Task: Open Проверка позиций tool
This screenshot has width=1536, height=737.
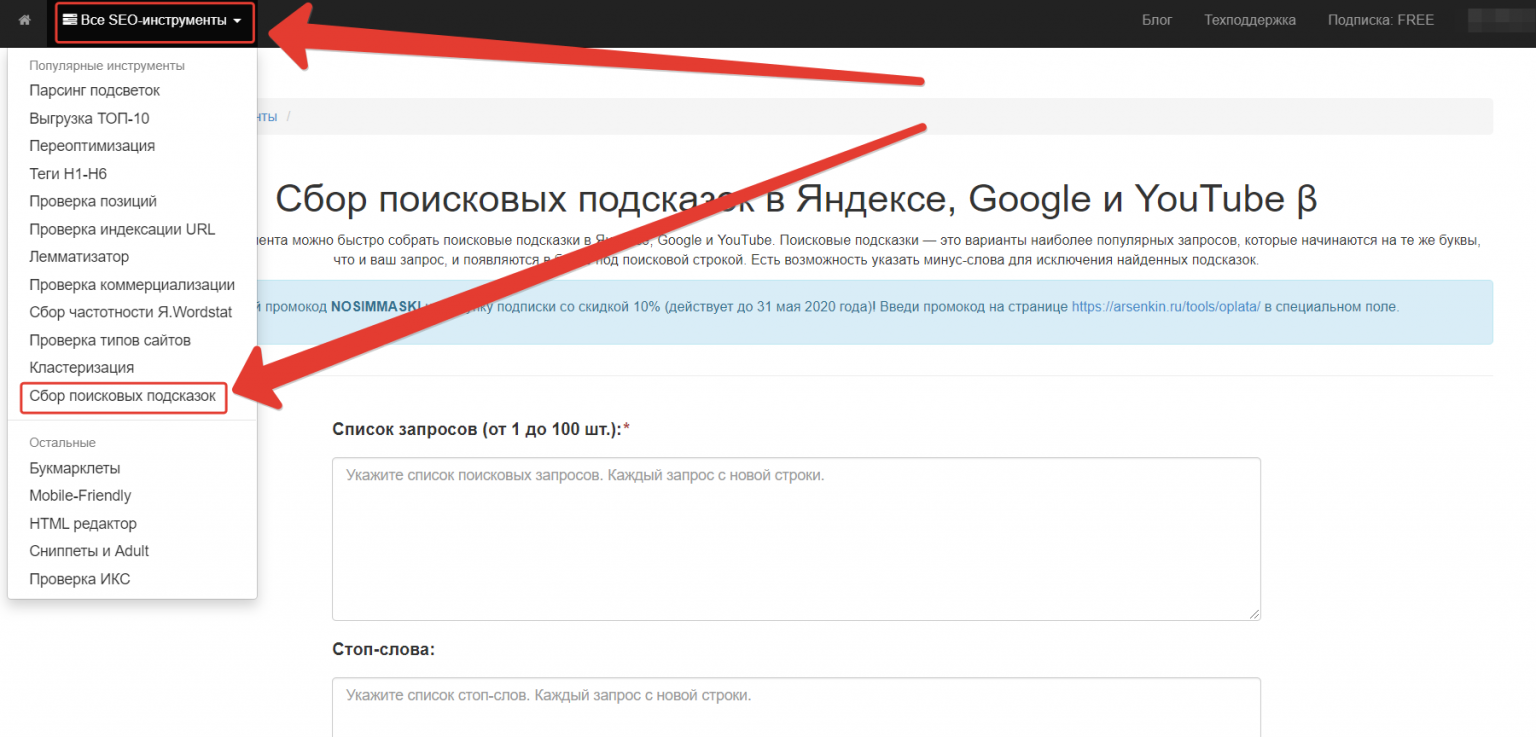Action: (93, 201)
